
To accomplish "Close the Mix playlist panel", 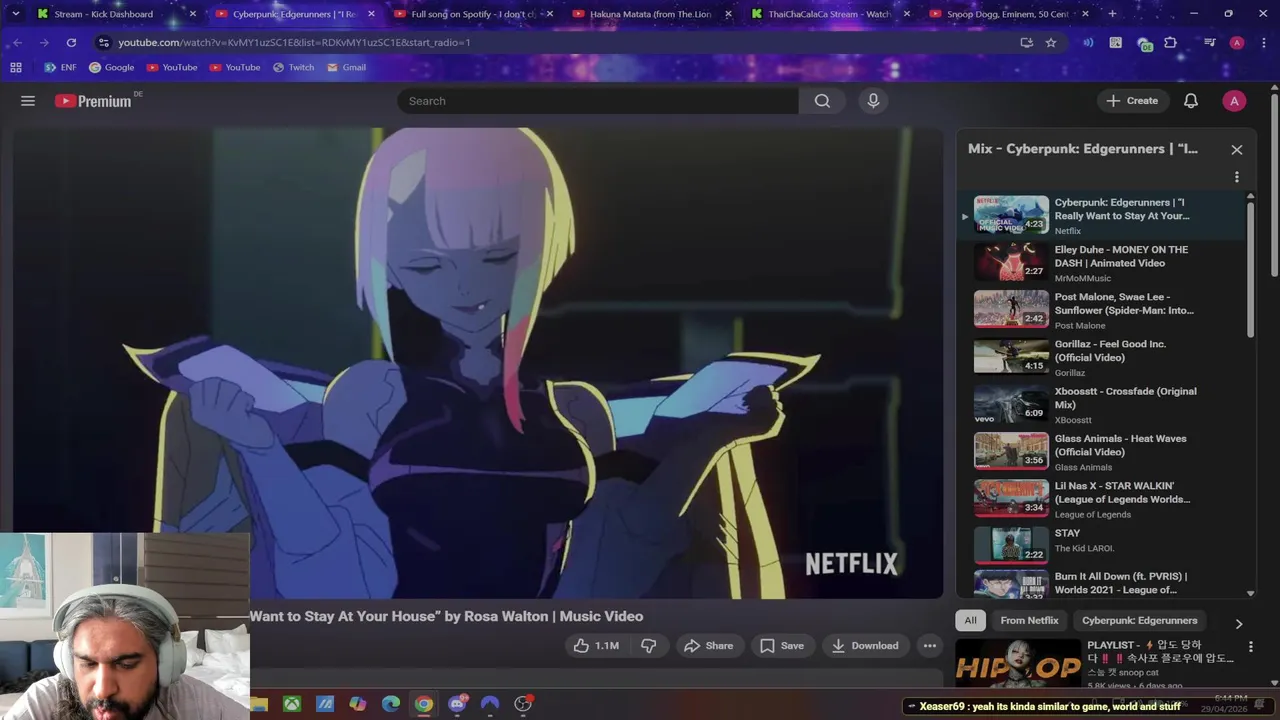I will pyautogui.click(x=1237, y=149).
